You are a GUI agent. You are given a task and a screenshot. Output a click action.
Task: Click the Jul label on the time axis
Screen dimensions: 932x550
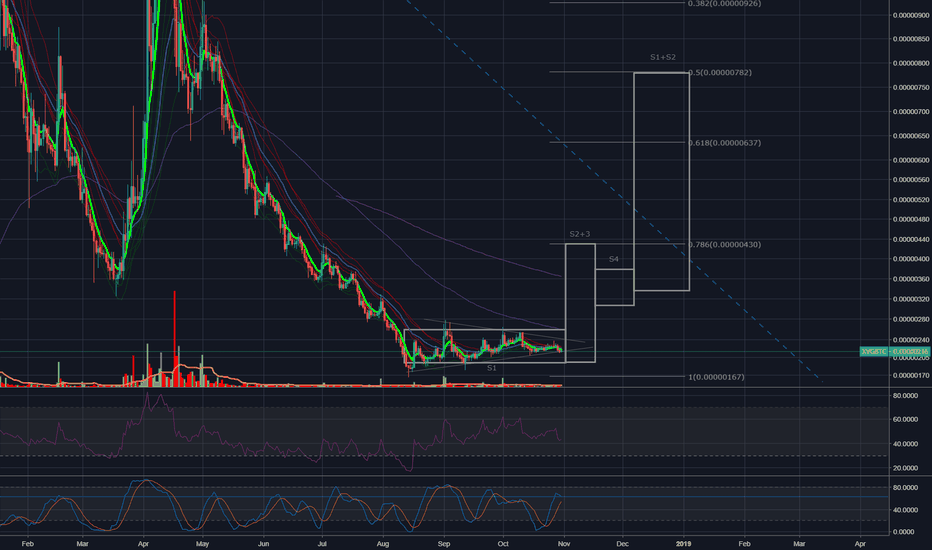[322, 543]
